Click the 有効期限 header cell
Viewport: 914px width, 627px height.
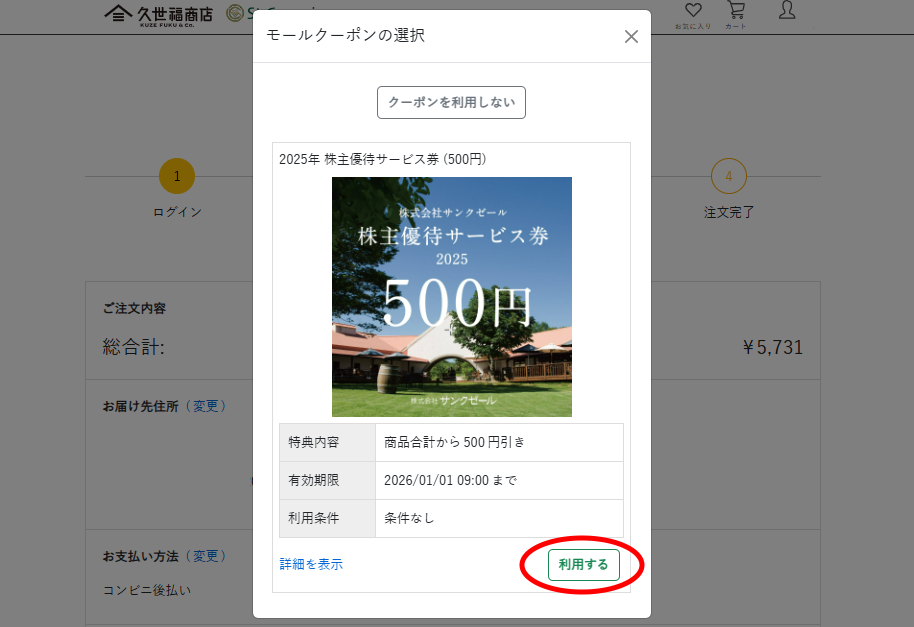click(x=328, y=480)
